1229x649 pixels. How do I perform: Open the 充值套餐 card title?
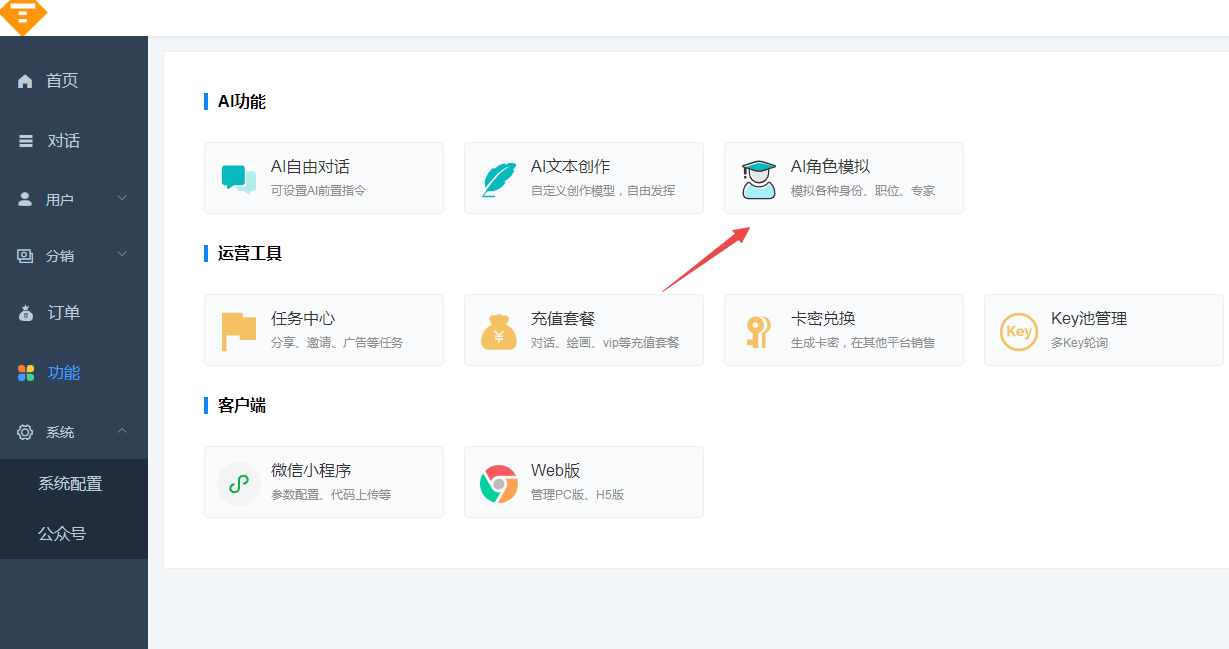coord(563,319)
